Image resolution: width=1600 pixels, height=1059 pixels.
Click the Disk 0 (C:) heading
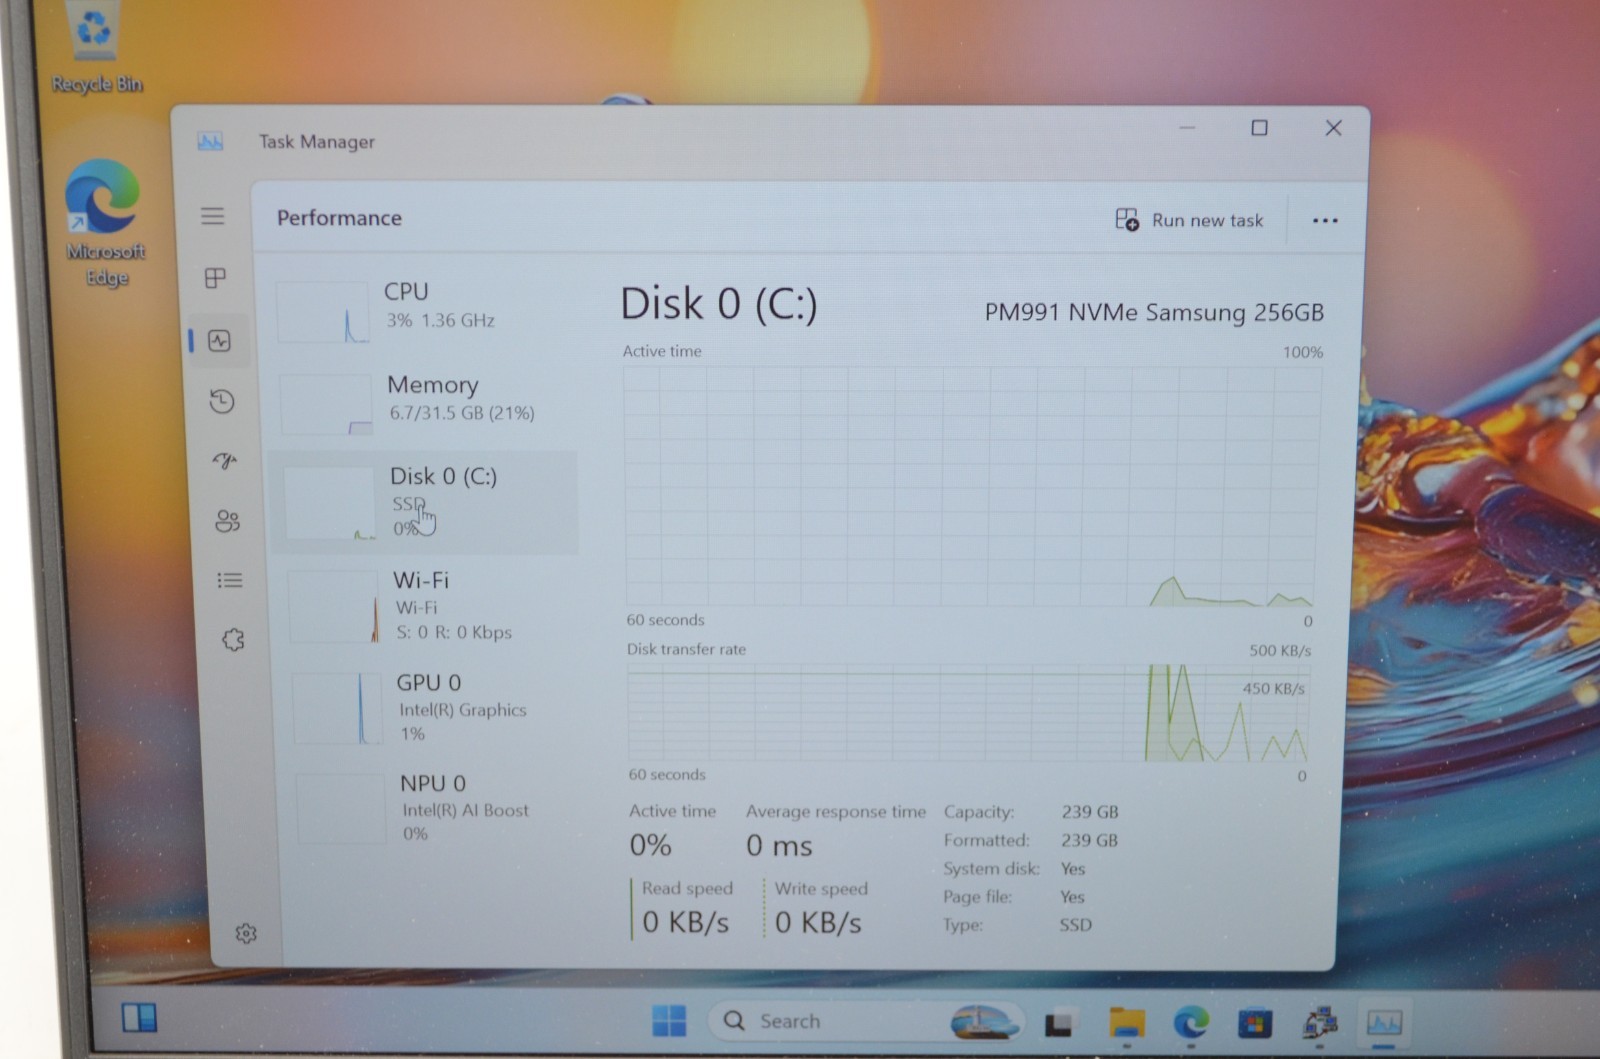tap(718, 304)
